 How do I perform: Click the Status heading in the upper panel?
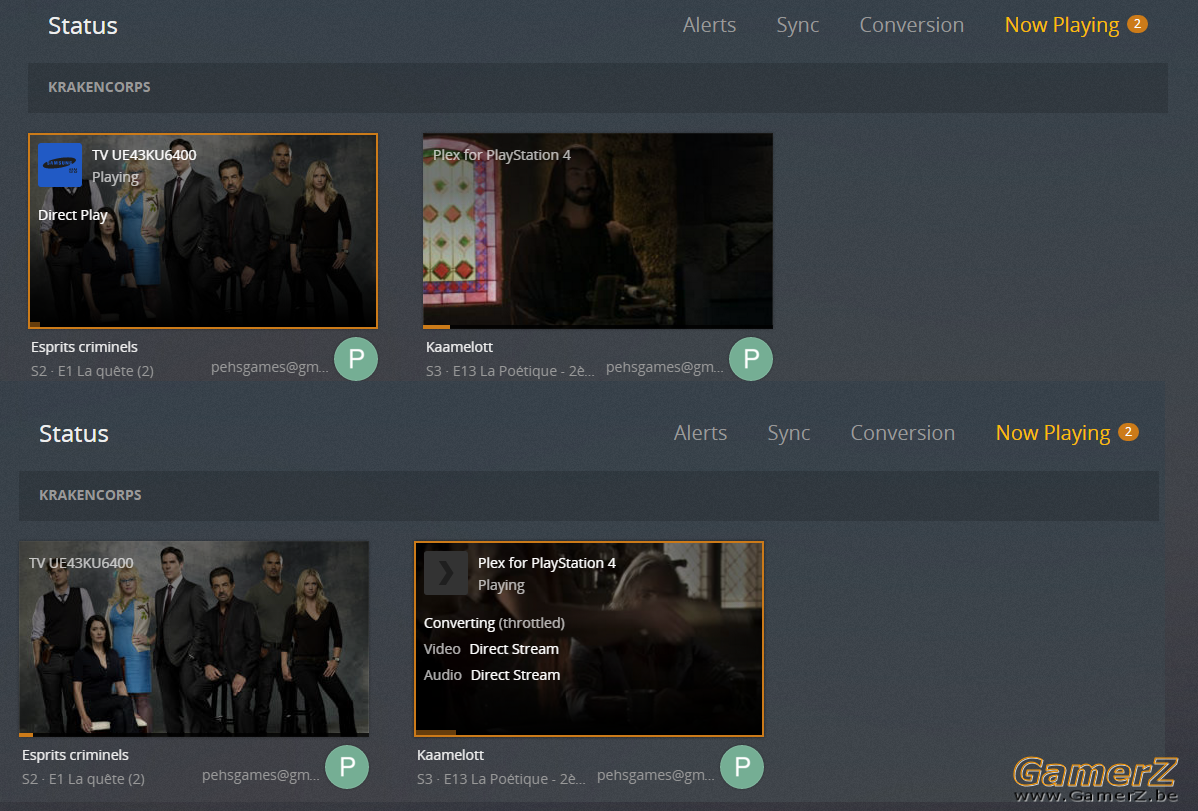(83, 26)
